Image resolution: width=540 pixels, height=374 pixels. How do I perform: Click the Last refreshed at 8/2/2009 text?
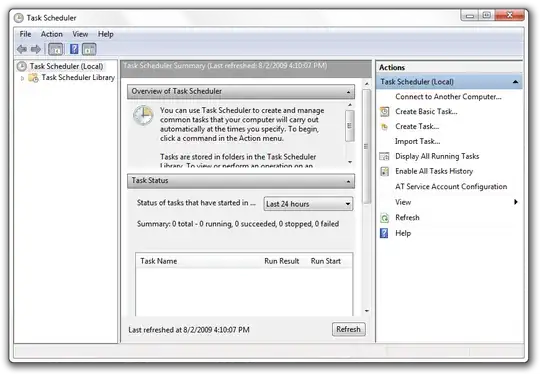point(189,330)
